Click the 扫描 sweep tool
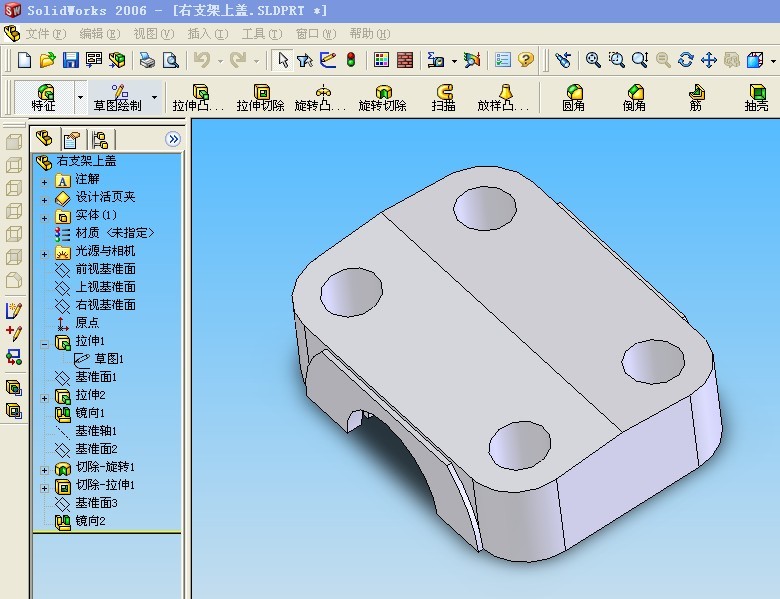Image resolution: width=780 pixels, height=599 pixels. (x=444, y=98)
